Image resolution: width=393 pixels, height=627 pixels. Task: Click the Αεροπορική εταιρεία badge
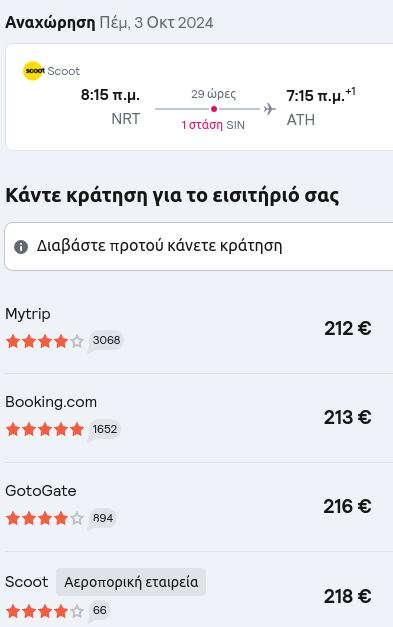click(x=131, y=582)
